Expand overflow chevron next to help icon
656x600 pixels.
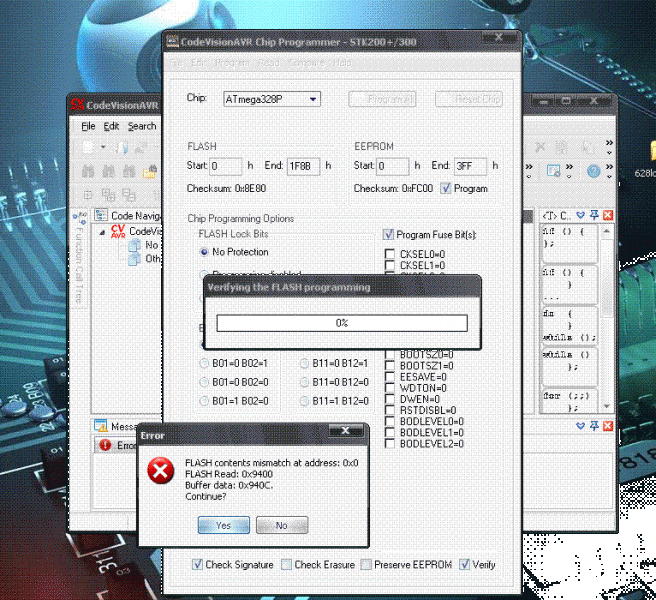(x=610, y=171)
